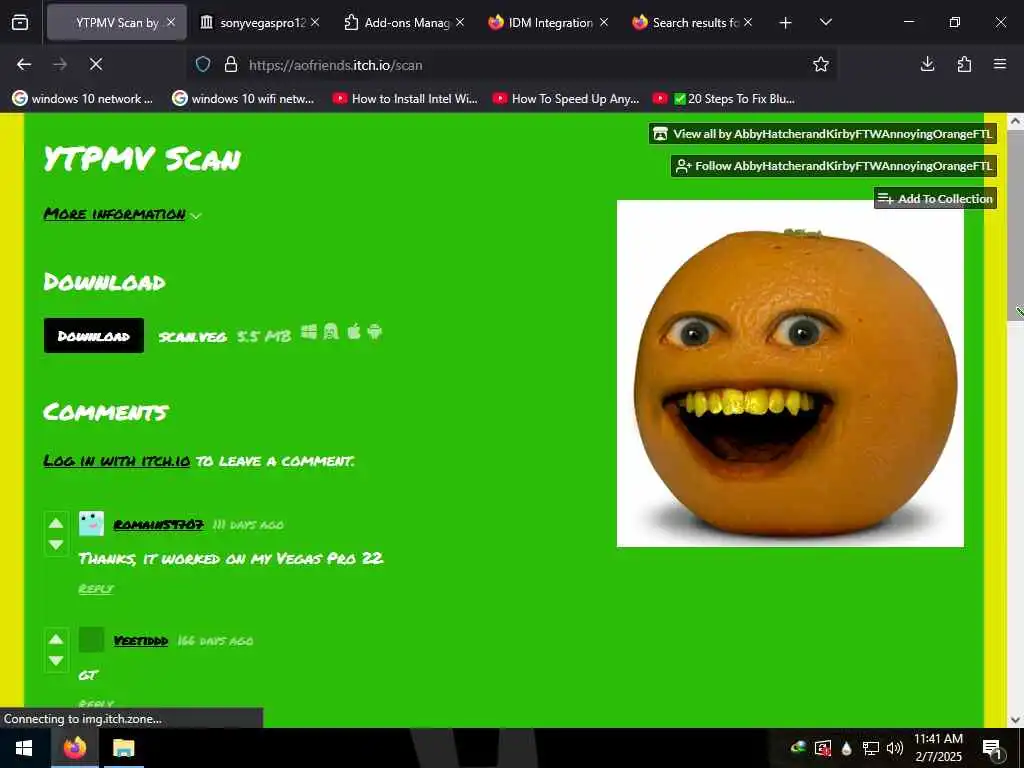
Task: Open the Romain59707 avatar image
Action: 91,524
